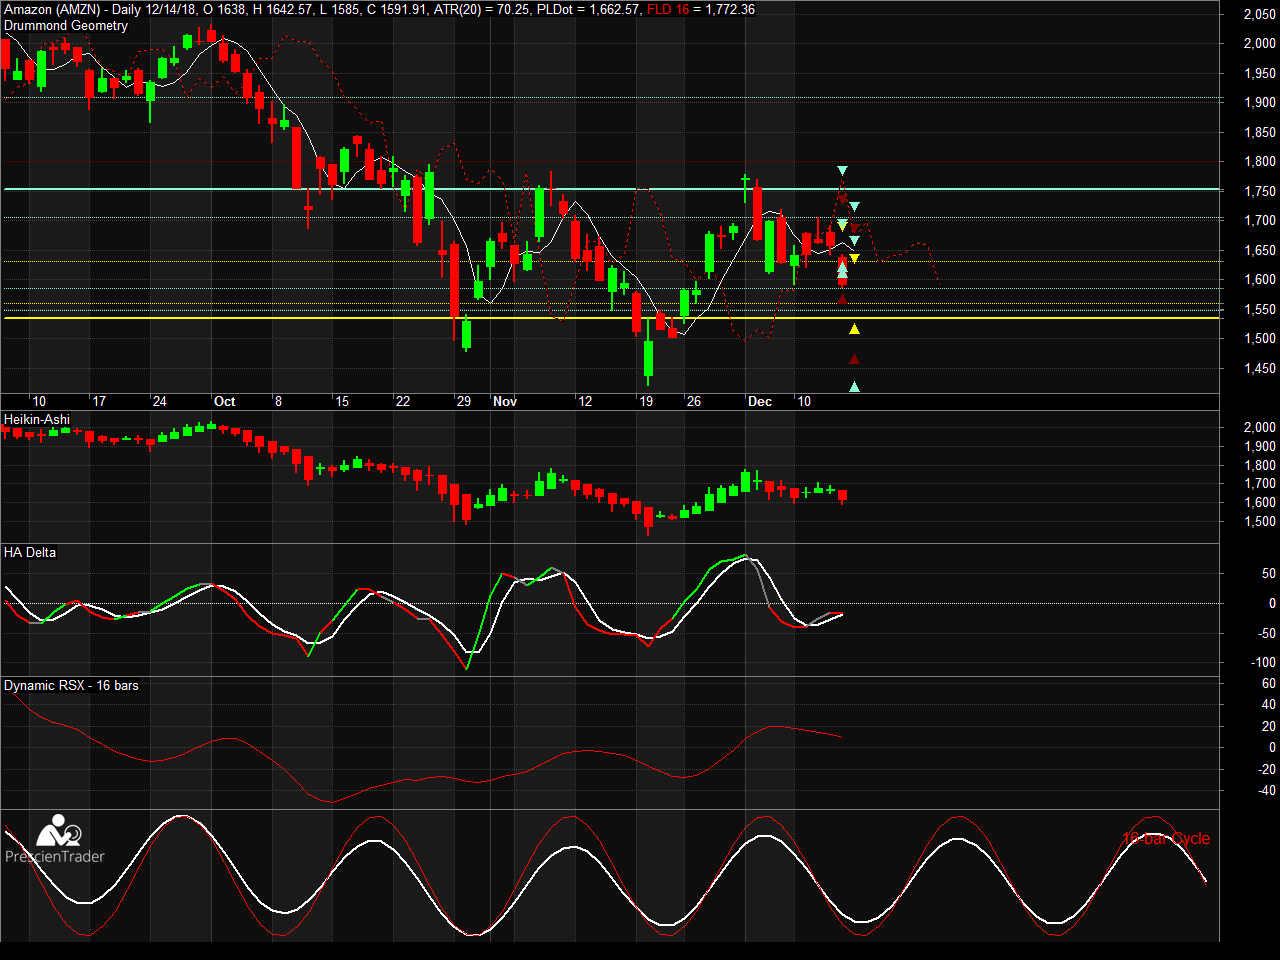Click the topmost cyan down-pointing triangle marker

(842, 171)
